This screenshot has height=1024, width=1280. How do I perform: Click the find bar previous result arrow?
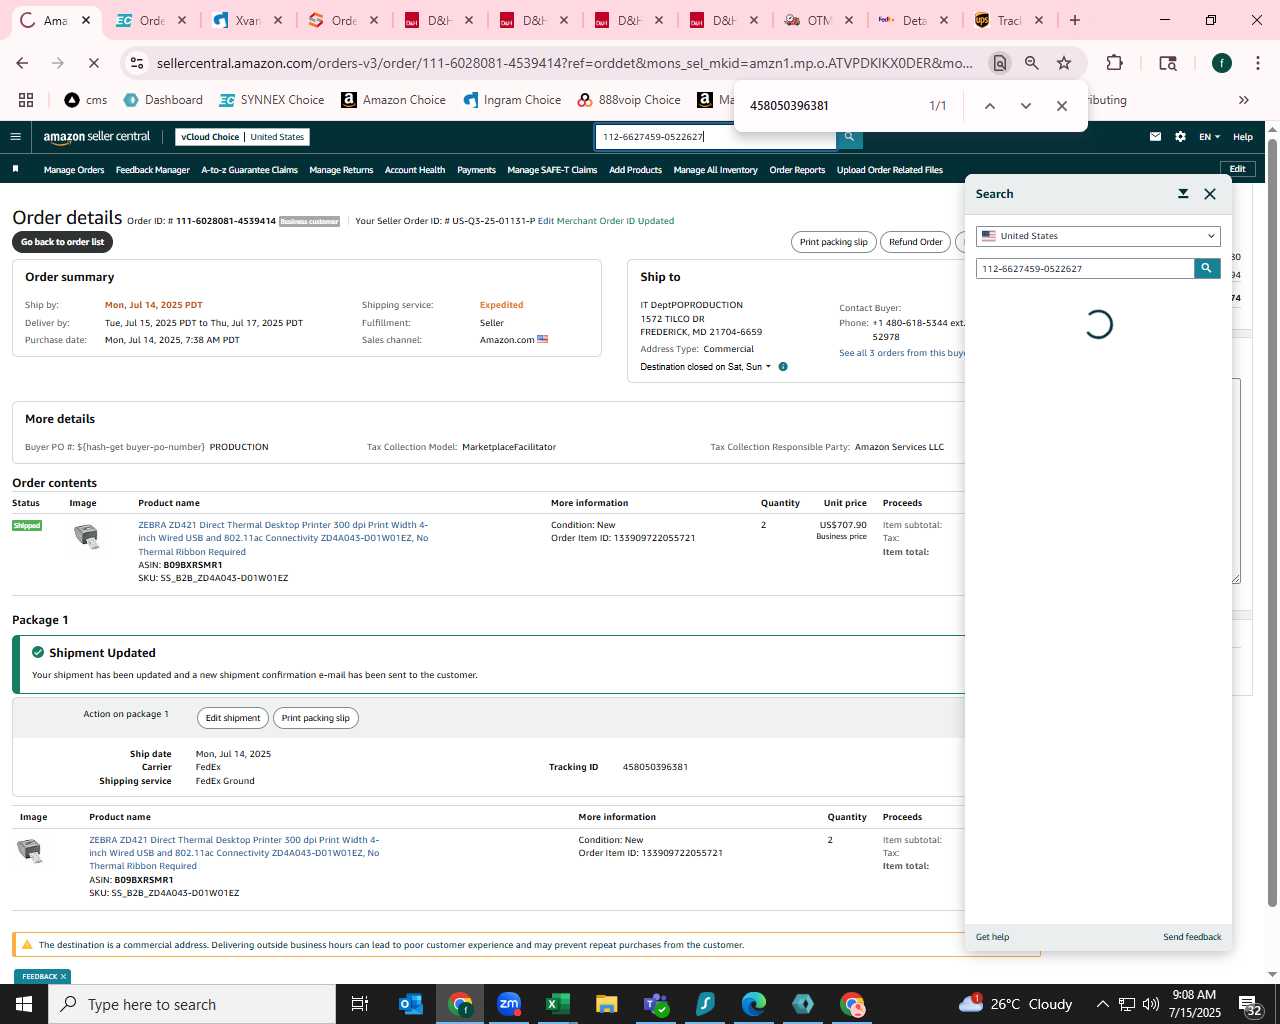(x=989, y=106)
